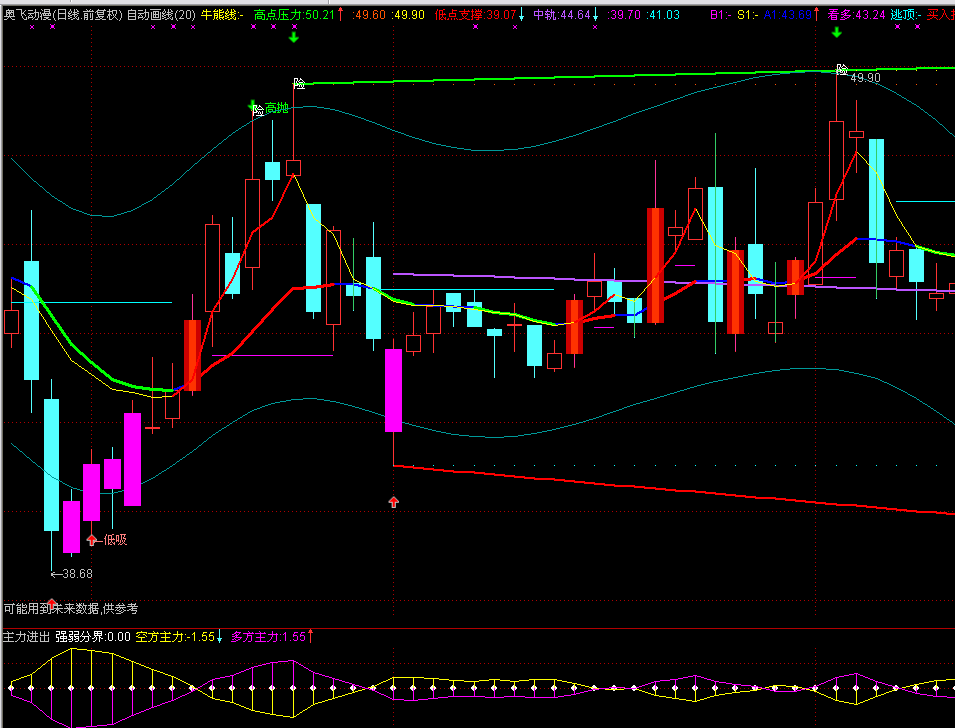Select the 险 marker next to 49.90
This screenshot has height=728, width=955.
tap(842, 70)
